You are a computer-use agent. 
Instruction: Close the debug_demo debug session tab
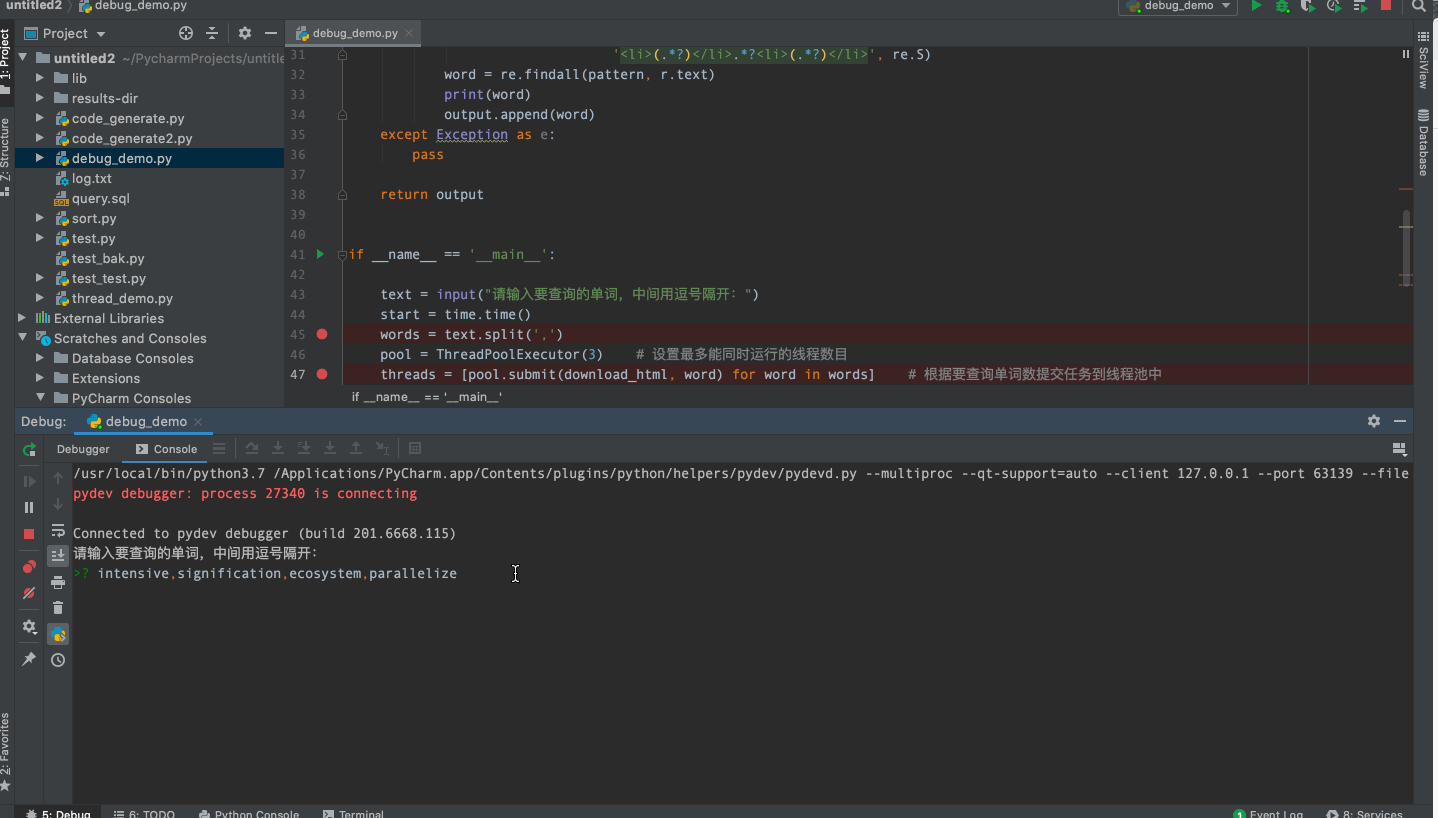tap(198, 422)
